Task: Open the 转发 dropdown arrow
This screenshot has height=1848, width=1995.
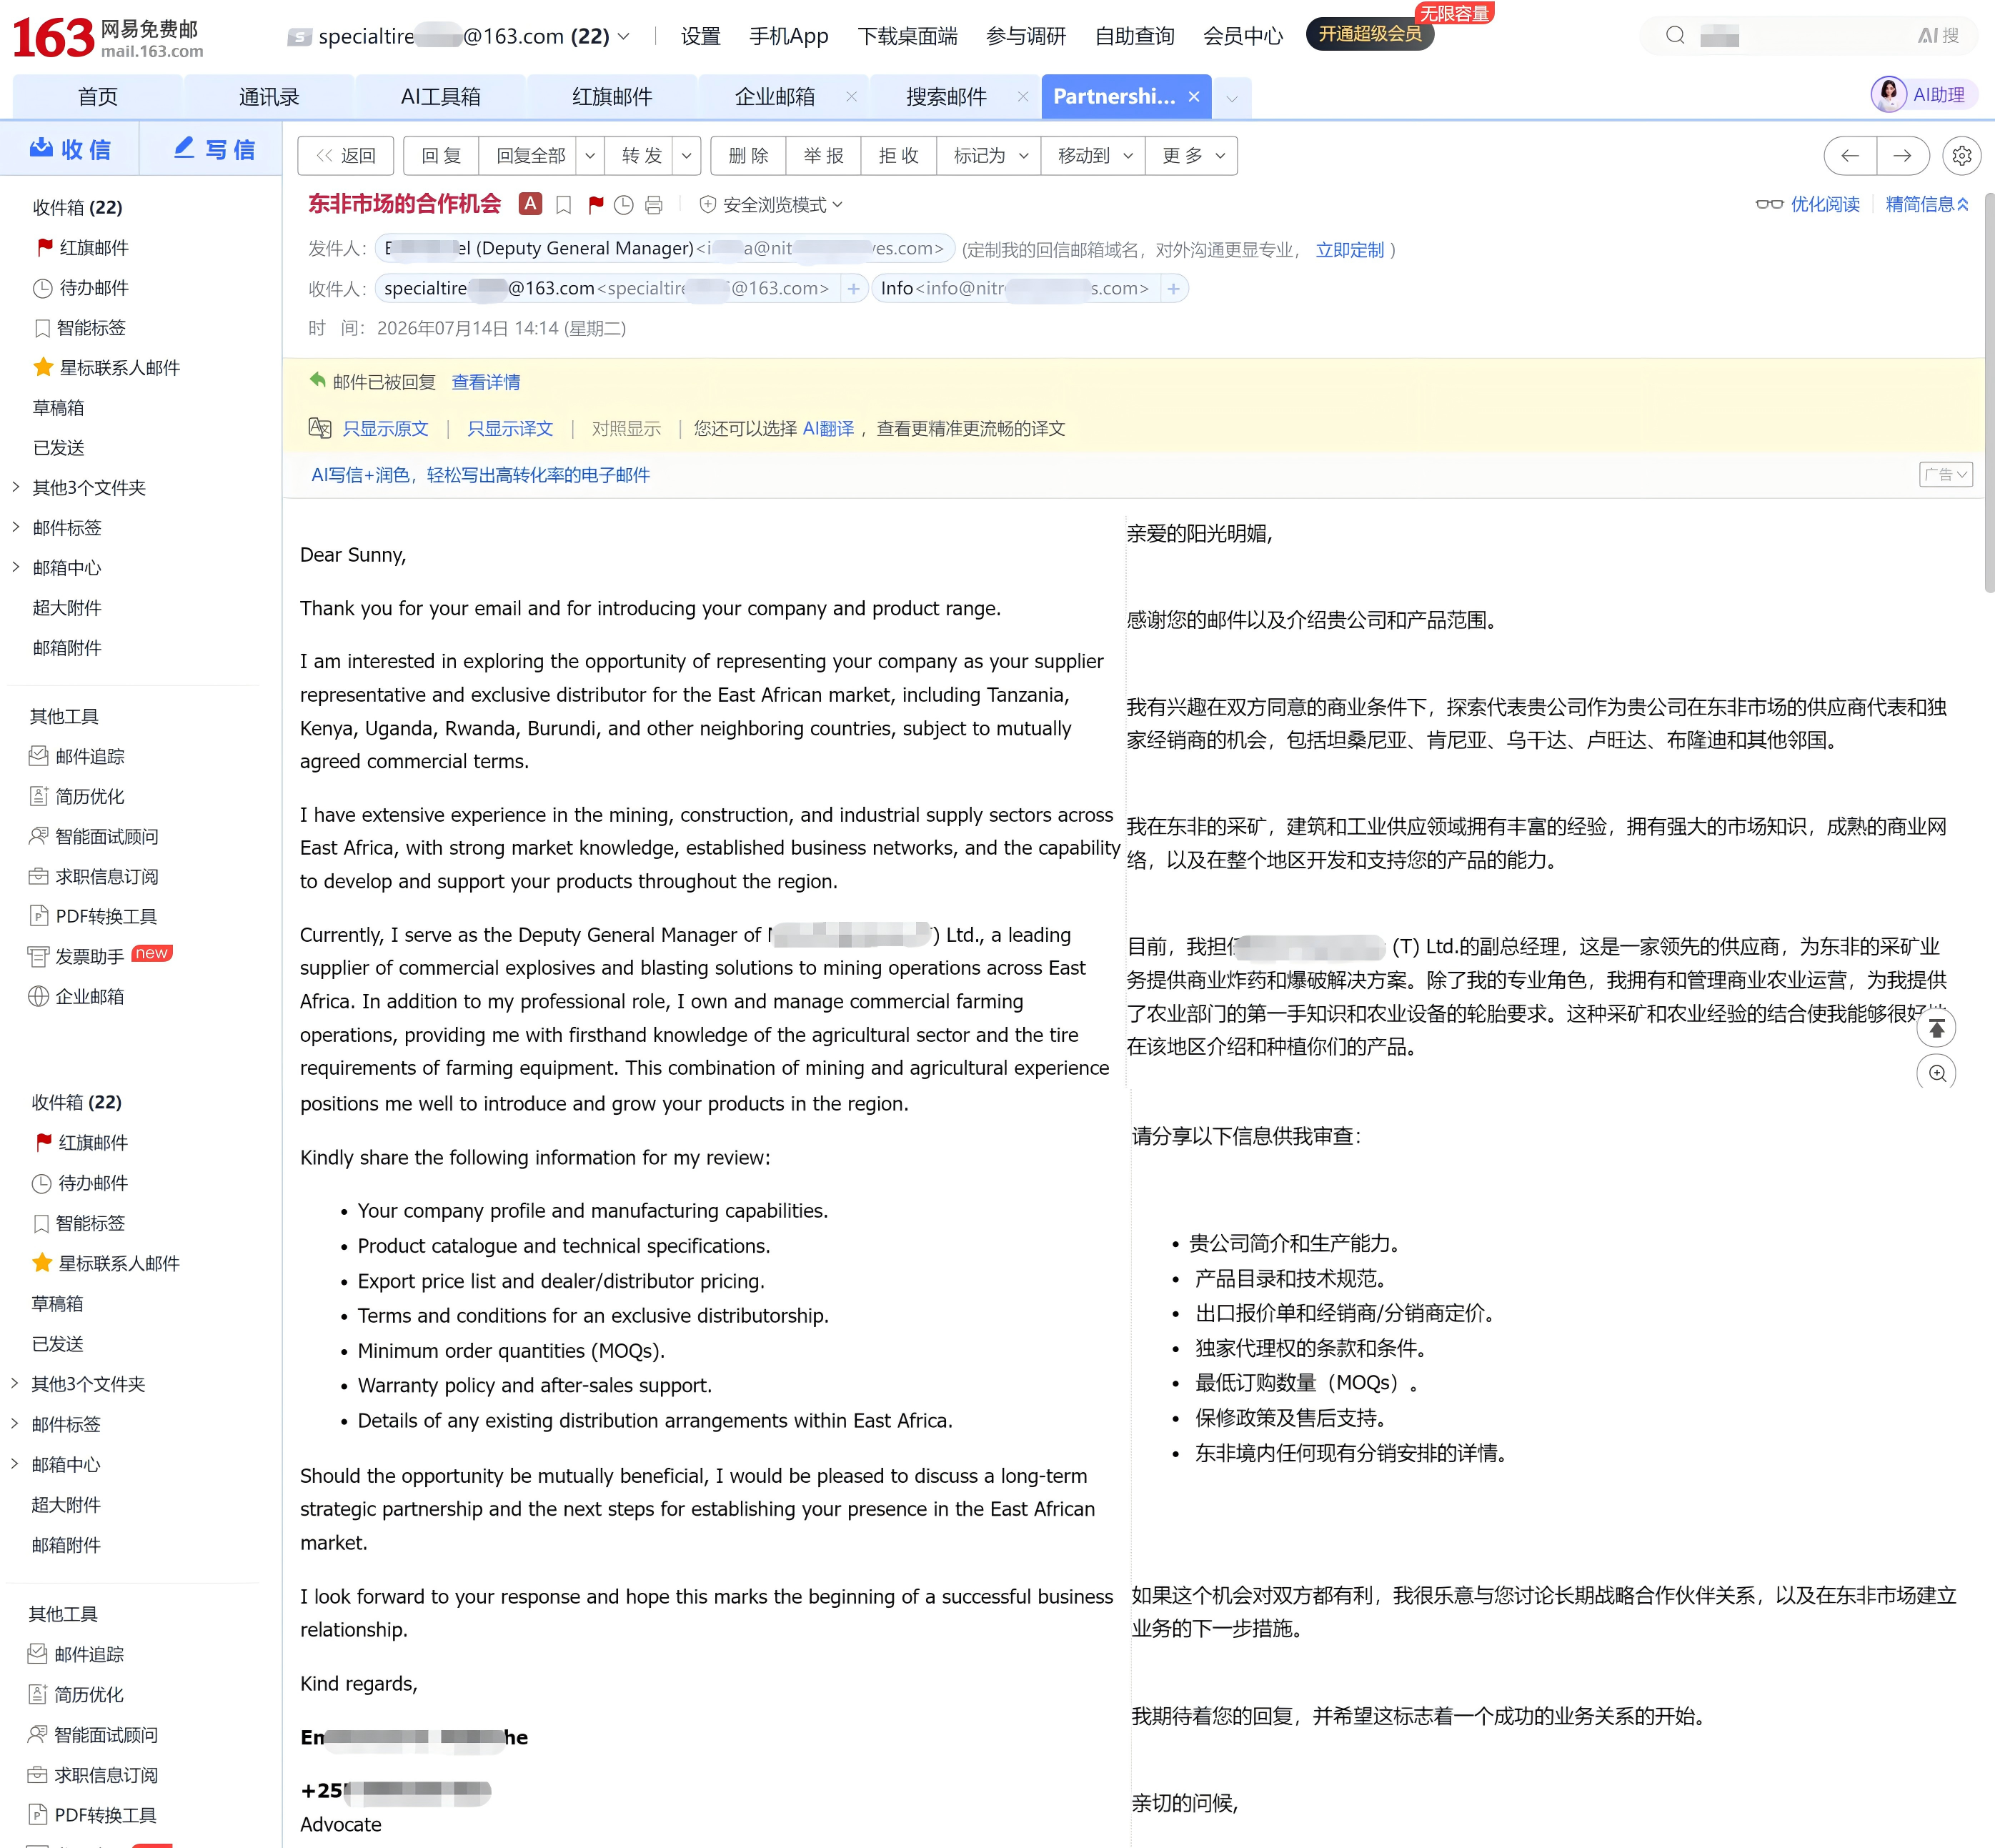Action: 687,156
